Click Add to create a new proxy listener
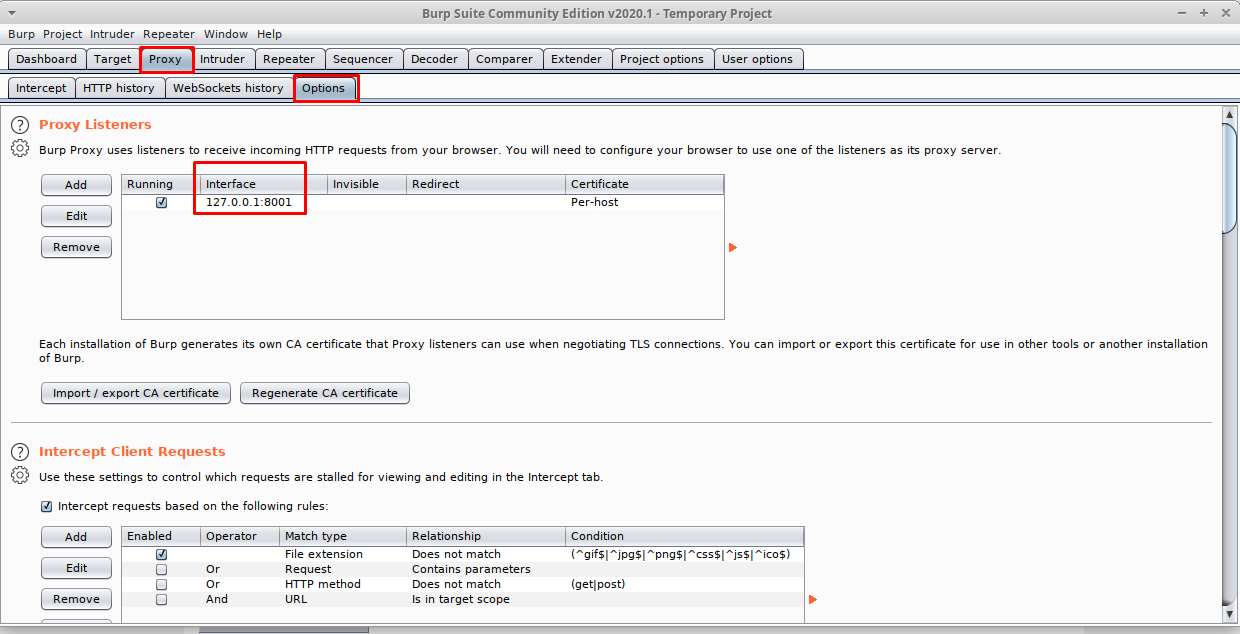The width and height of the screenshot is (1240, 634). coord(76,184)
